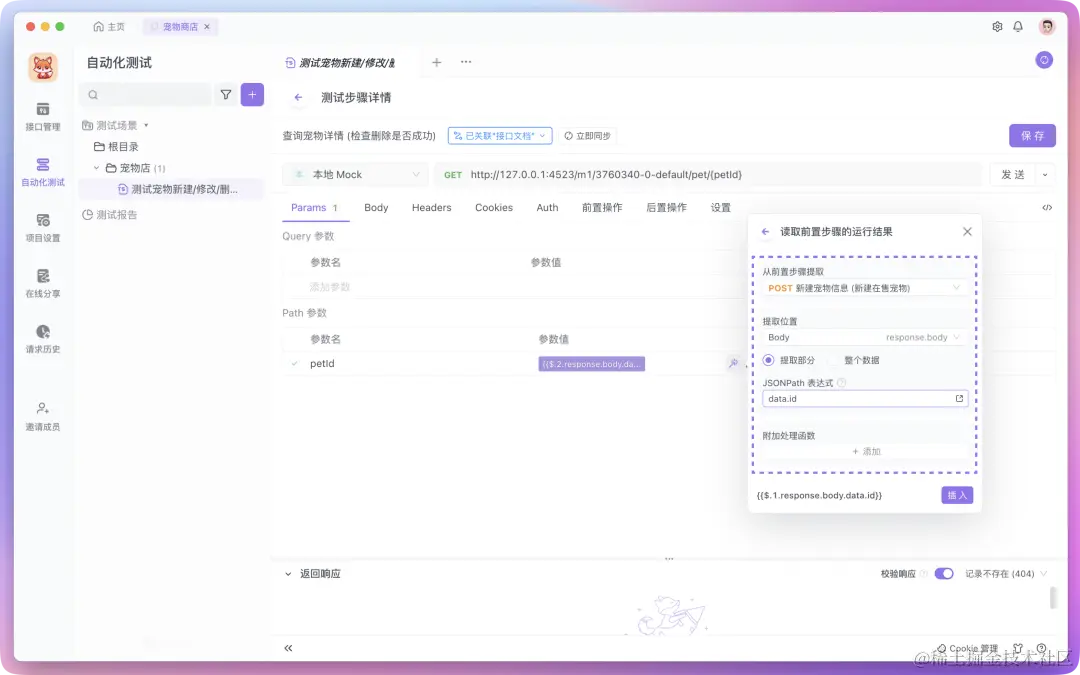Click the JSONPath 表达式 input showing data.id
Viewport: 1080px width, 675px height.
860,398
